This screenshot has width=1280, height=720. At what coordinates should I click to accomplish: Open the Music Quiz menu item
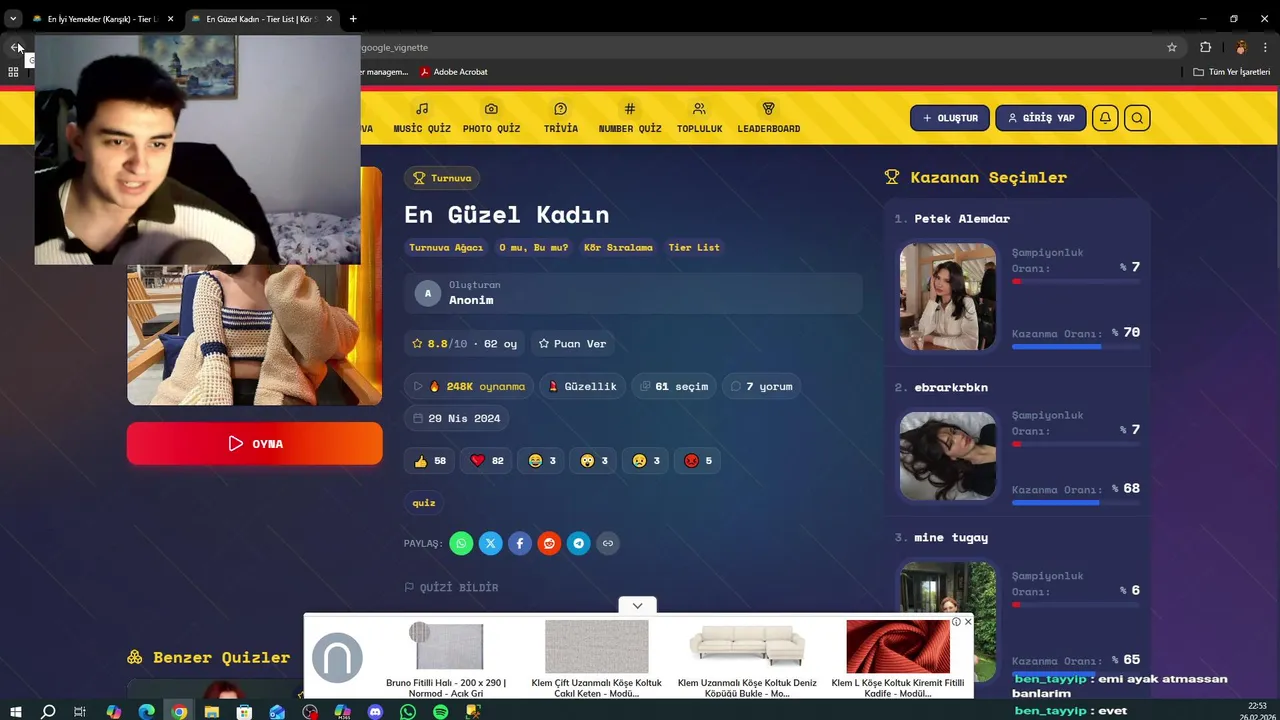click(422, 118)
